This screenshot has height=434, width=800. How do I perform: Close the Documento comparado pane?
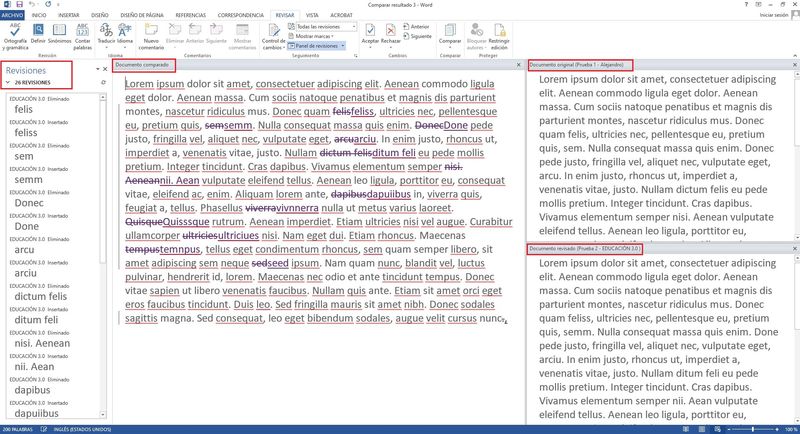[x=518, y=65]
